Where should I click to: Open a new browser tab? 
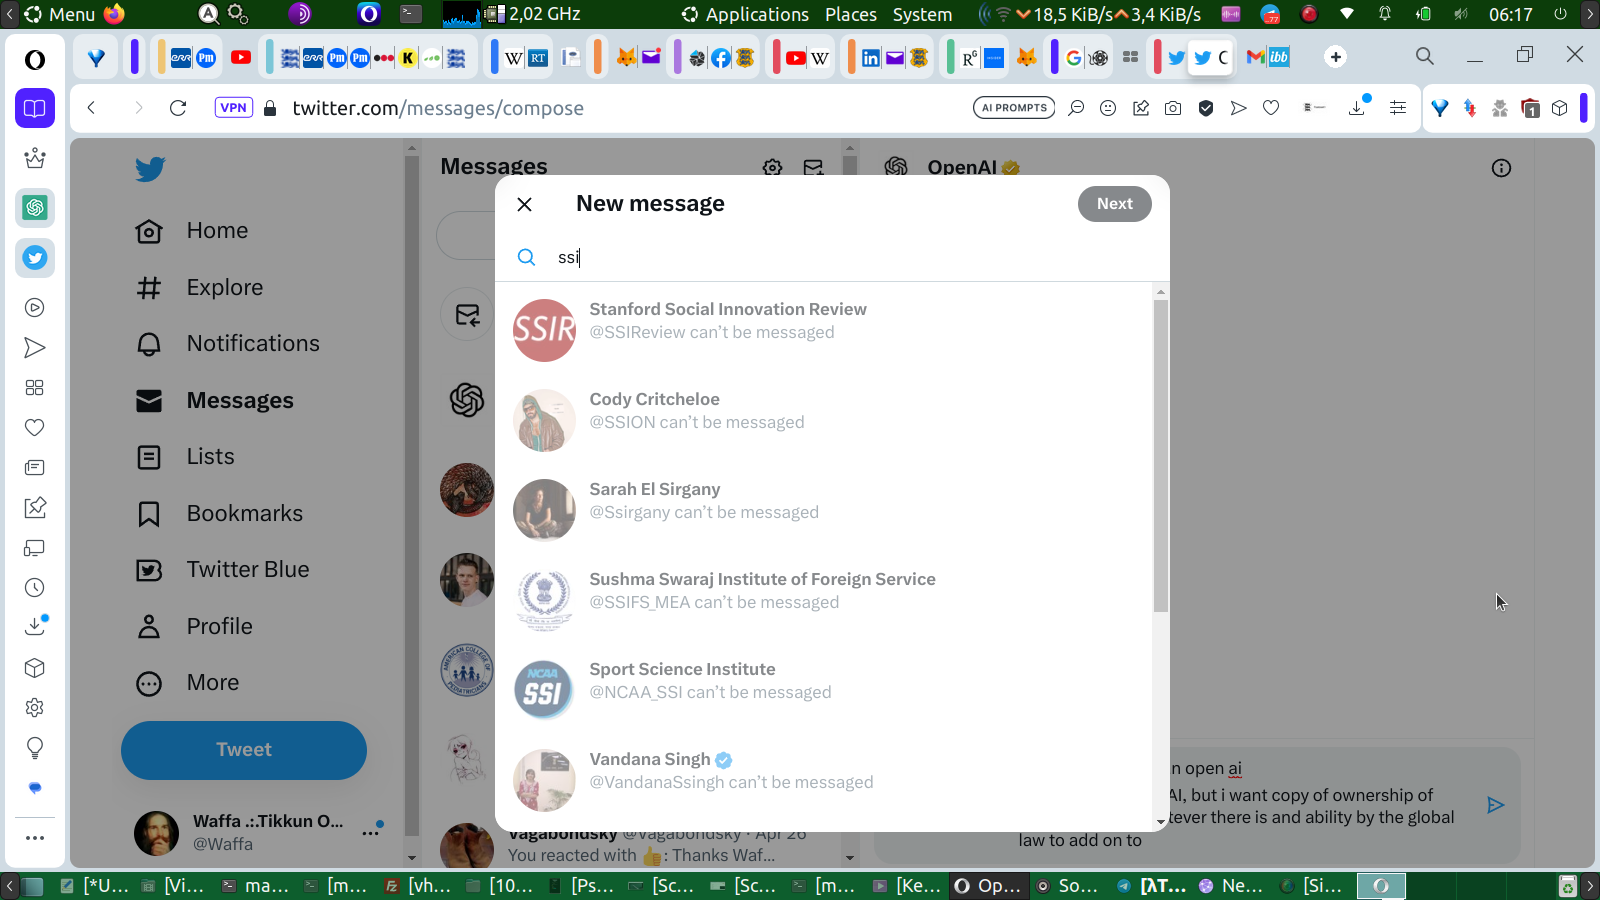tap(1335, 57)
